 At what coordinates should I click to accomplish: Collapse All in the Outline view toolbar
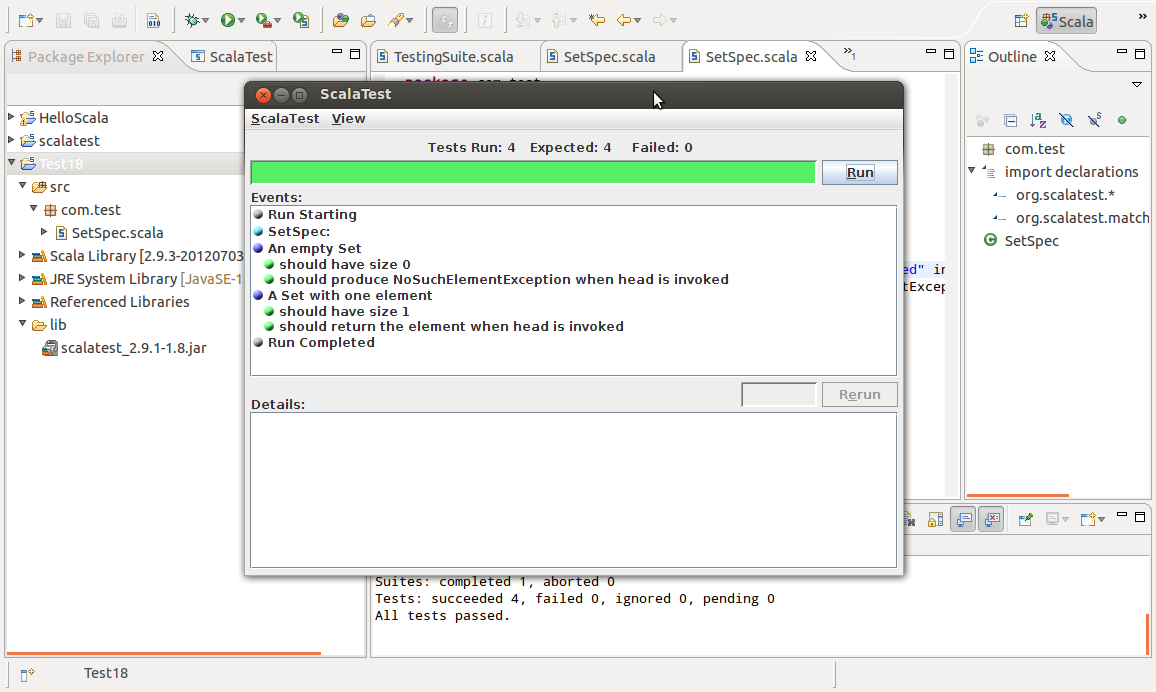point(1010,120)
